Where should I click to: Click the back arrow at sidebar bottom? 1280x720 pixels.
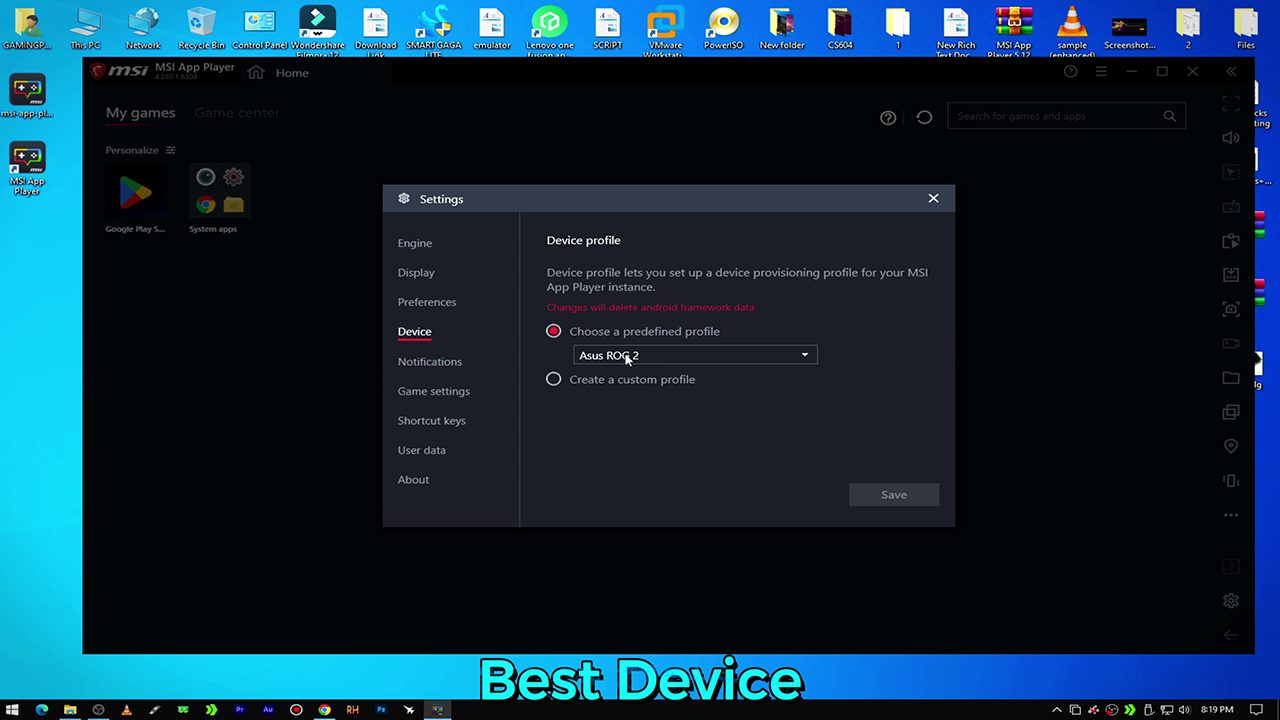(1231, 635)
